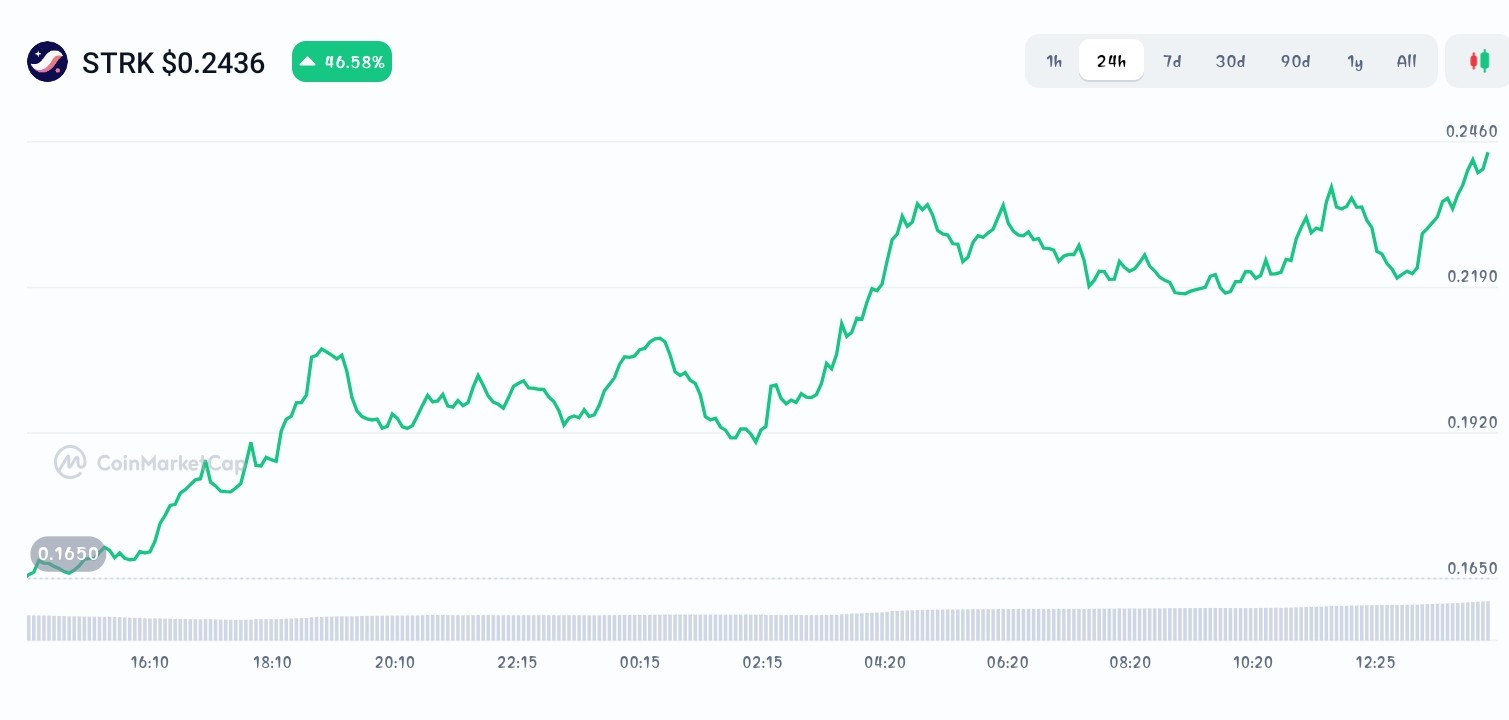
Task: Click the 02:15 time axis label
Action: point(762,662)
